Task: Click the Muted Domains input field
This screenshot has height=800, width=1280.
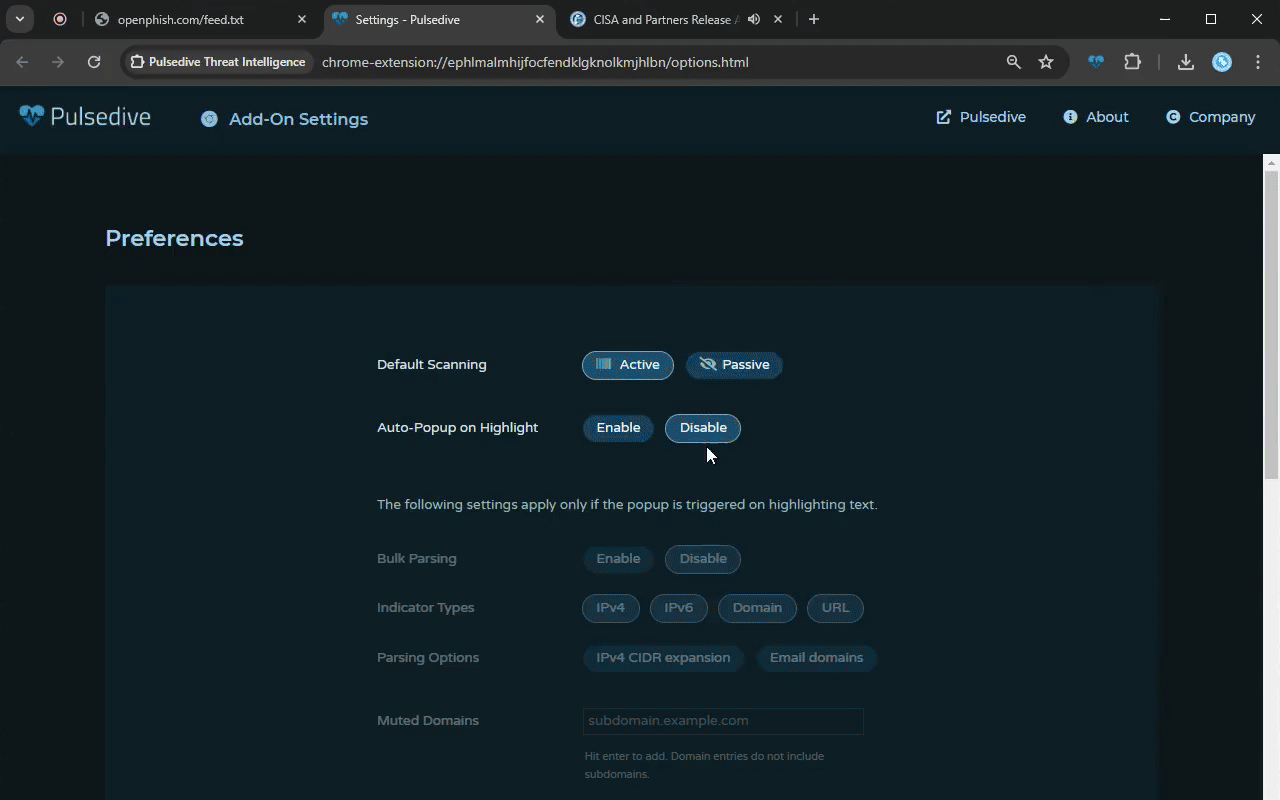Action: point(723,721)
